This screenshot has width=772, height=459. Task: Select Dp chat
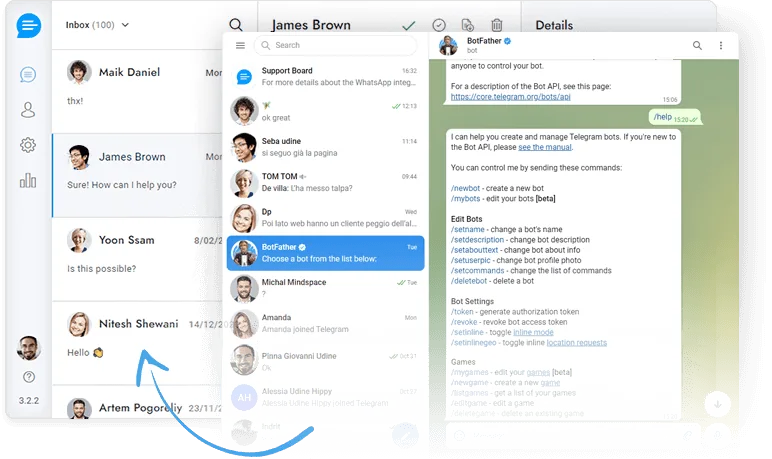point(325,218)
